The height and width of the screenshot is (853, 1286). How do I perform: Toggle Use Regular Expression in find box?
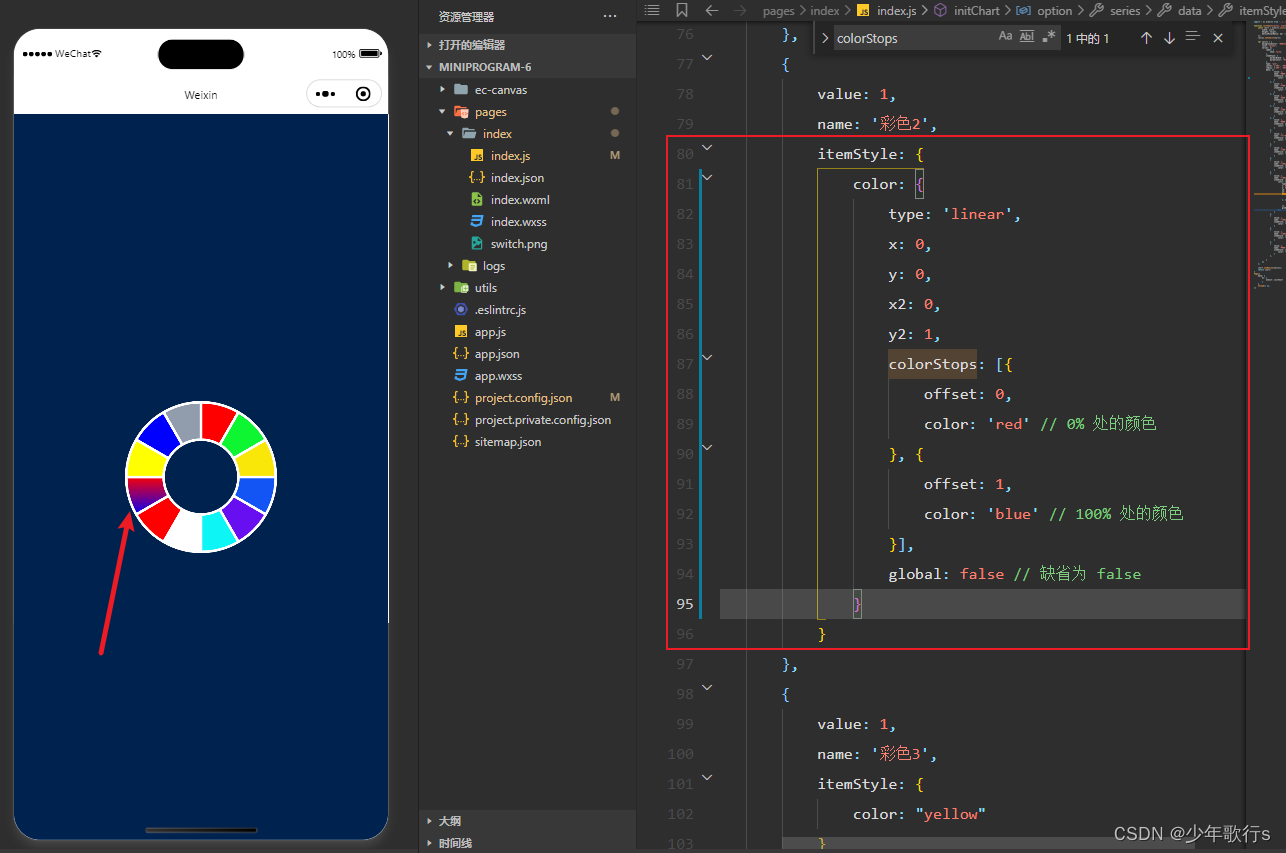point(1048,37)
